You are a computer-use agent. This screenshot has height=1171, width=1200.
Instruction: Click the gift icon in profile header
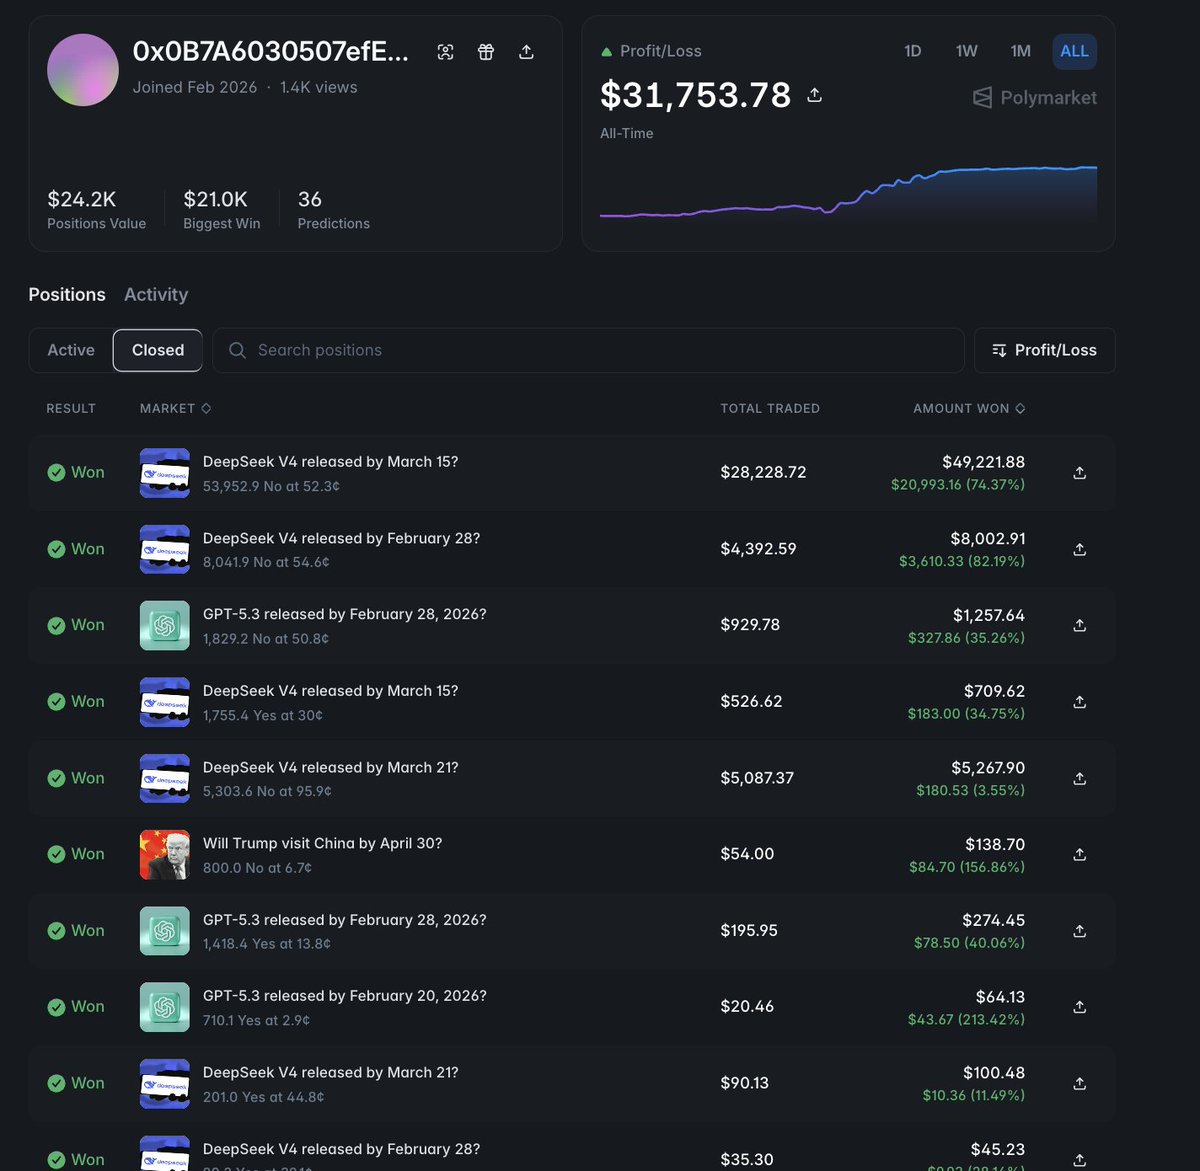pos(486,52)
